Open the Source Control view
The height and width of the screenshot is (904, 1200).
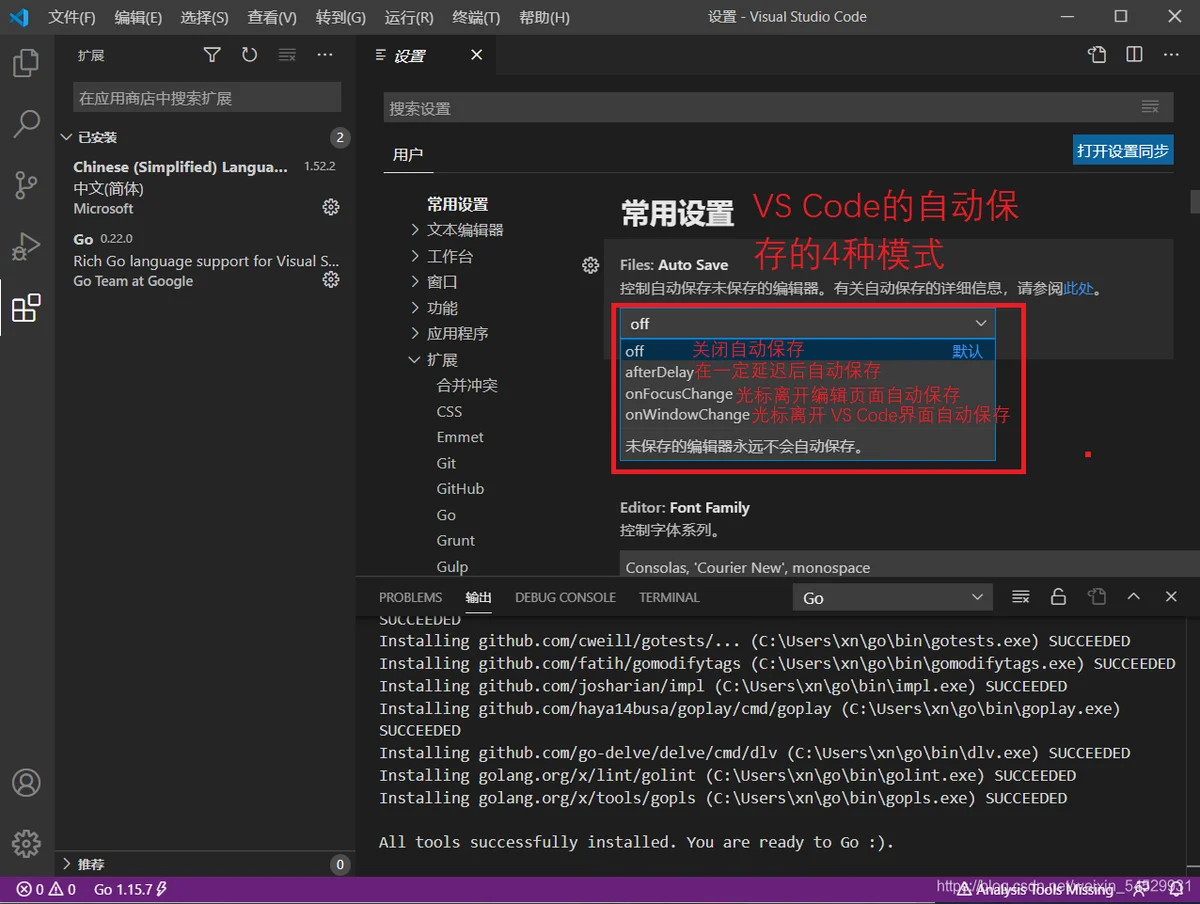(x=26, y=184)
